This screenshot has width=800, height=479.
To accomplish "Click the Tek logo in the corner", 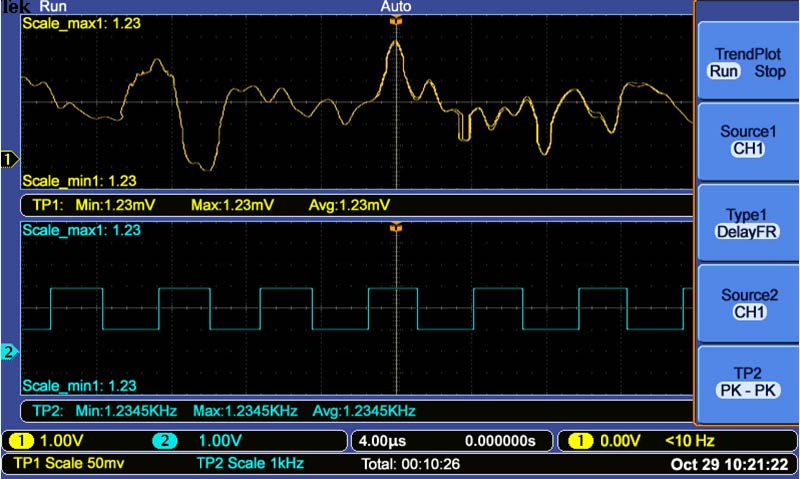I will tap(15, 6).
